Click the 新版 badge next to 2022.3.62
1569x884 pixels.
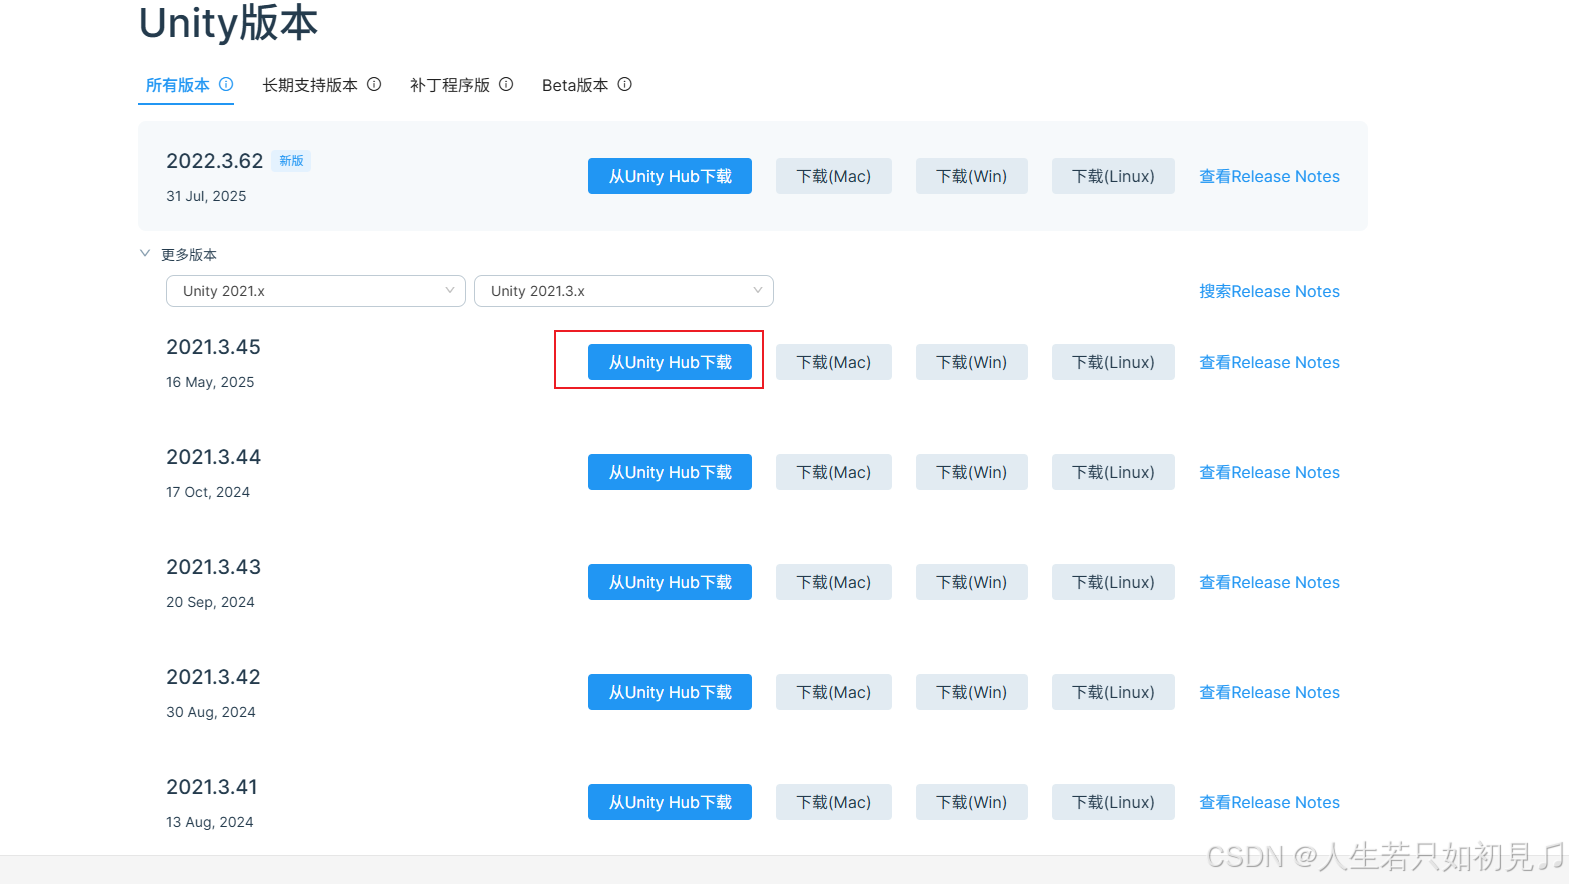[291, 161]
